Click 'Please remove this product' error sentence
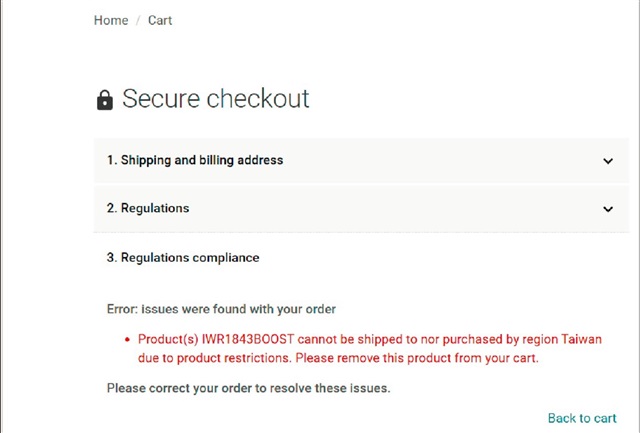 (417, 358)
